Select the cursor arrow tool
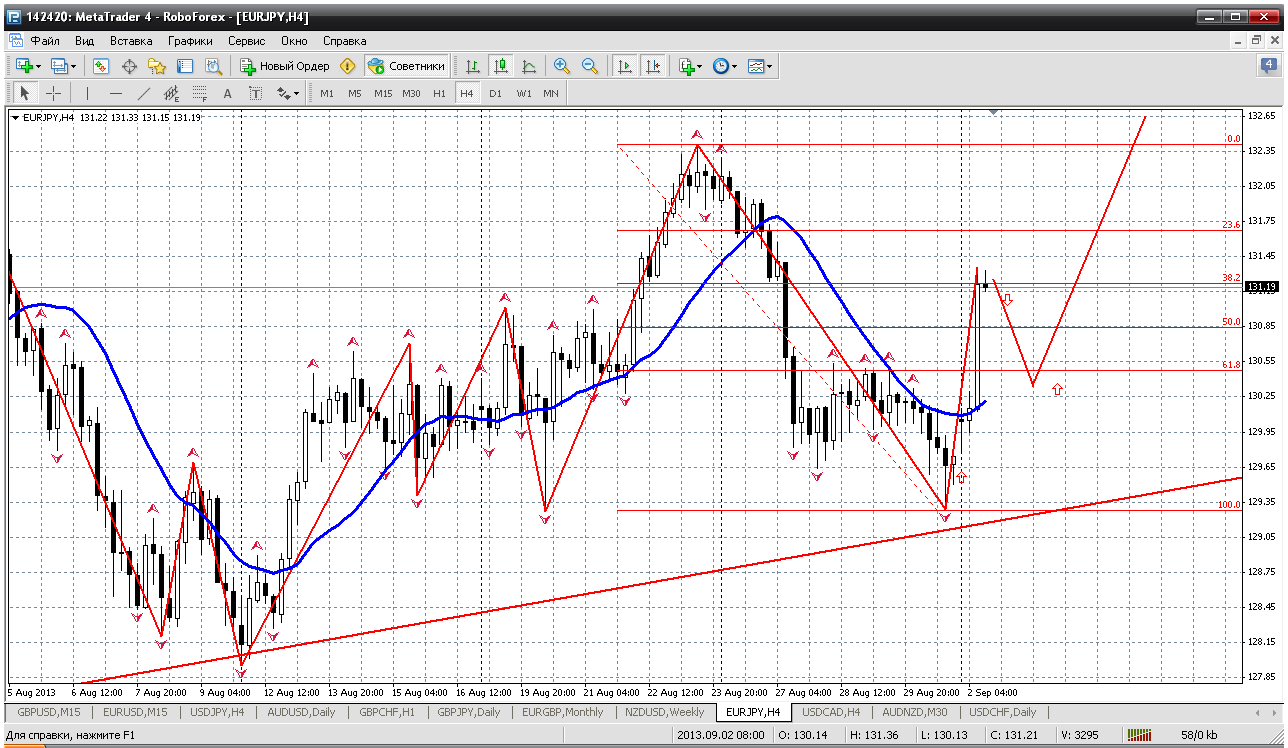Viewport: 1288px width, 748px height. click(x=25, y=93)
